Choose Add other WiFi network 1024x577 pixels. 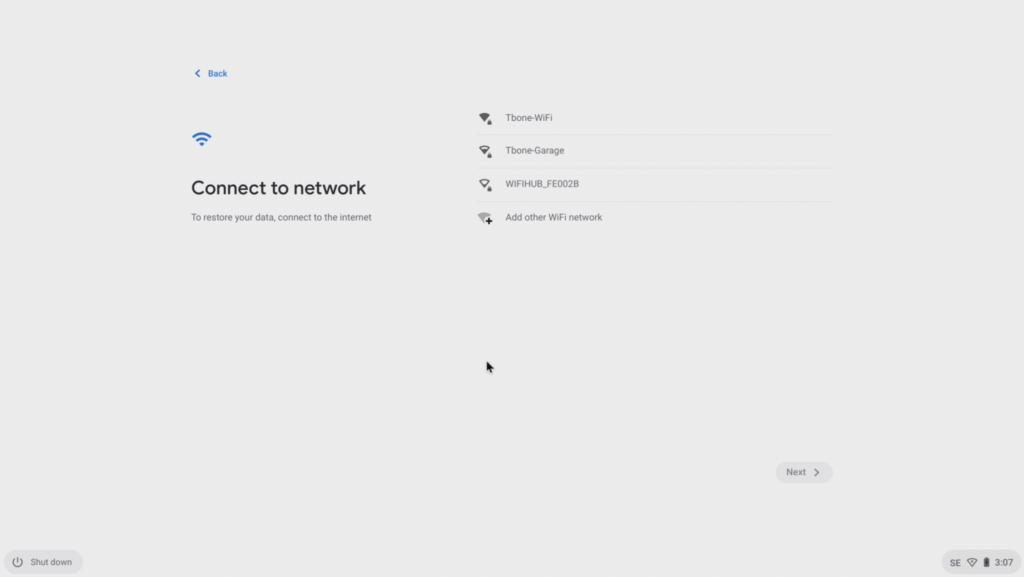pos(654,218)
